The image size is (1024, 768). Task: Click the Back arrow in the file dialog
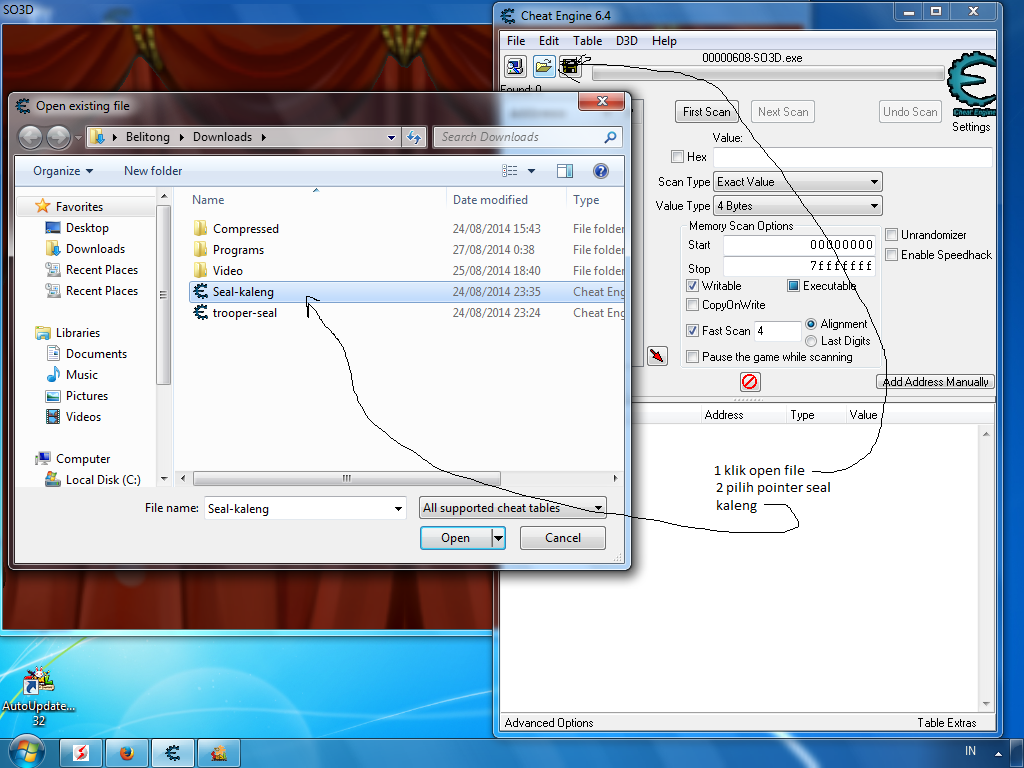(x=30, y=137)
